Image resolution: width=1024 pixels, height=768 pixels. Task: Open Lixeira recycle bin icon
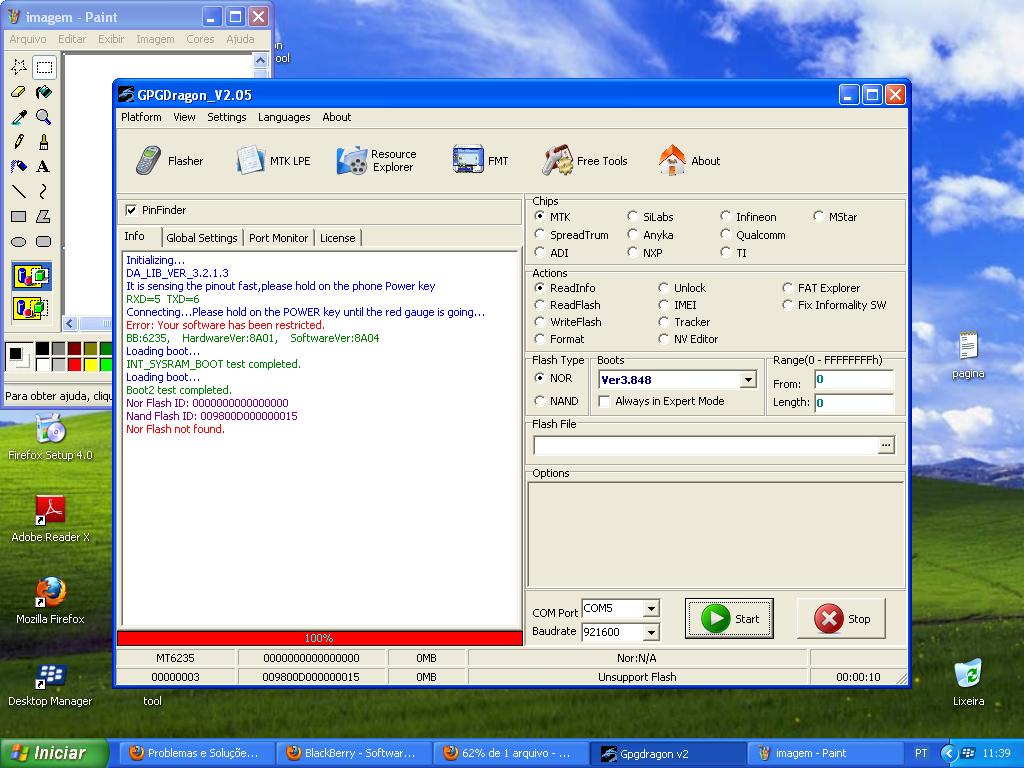(x=968, y=682)
